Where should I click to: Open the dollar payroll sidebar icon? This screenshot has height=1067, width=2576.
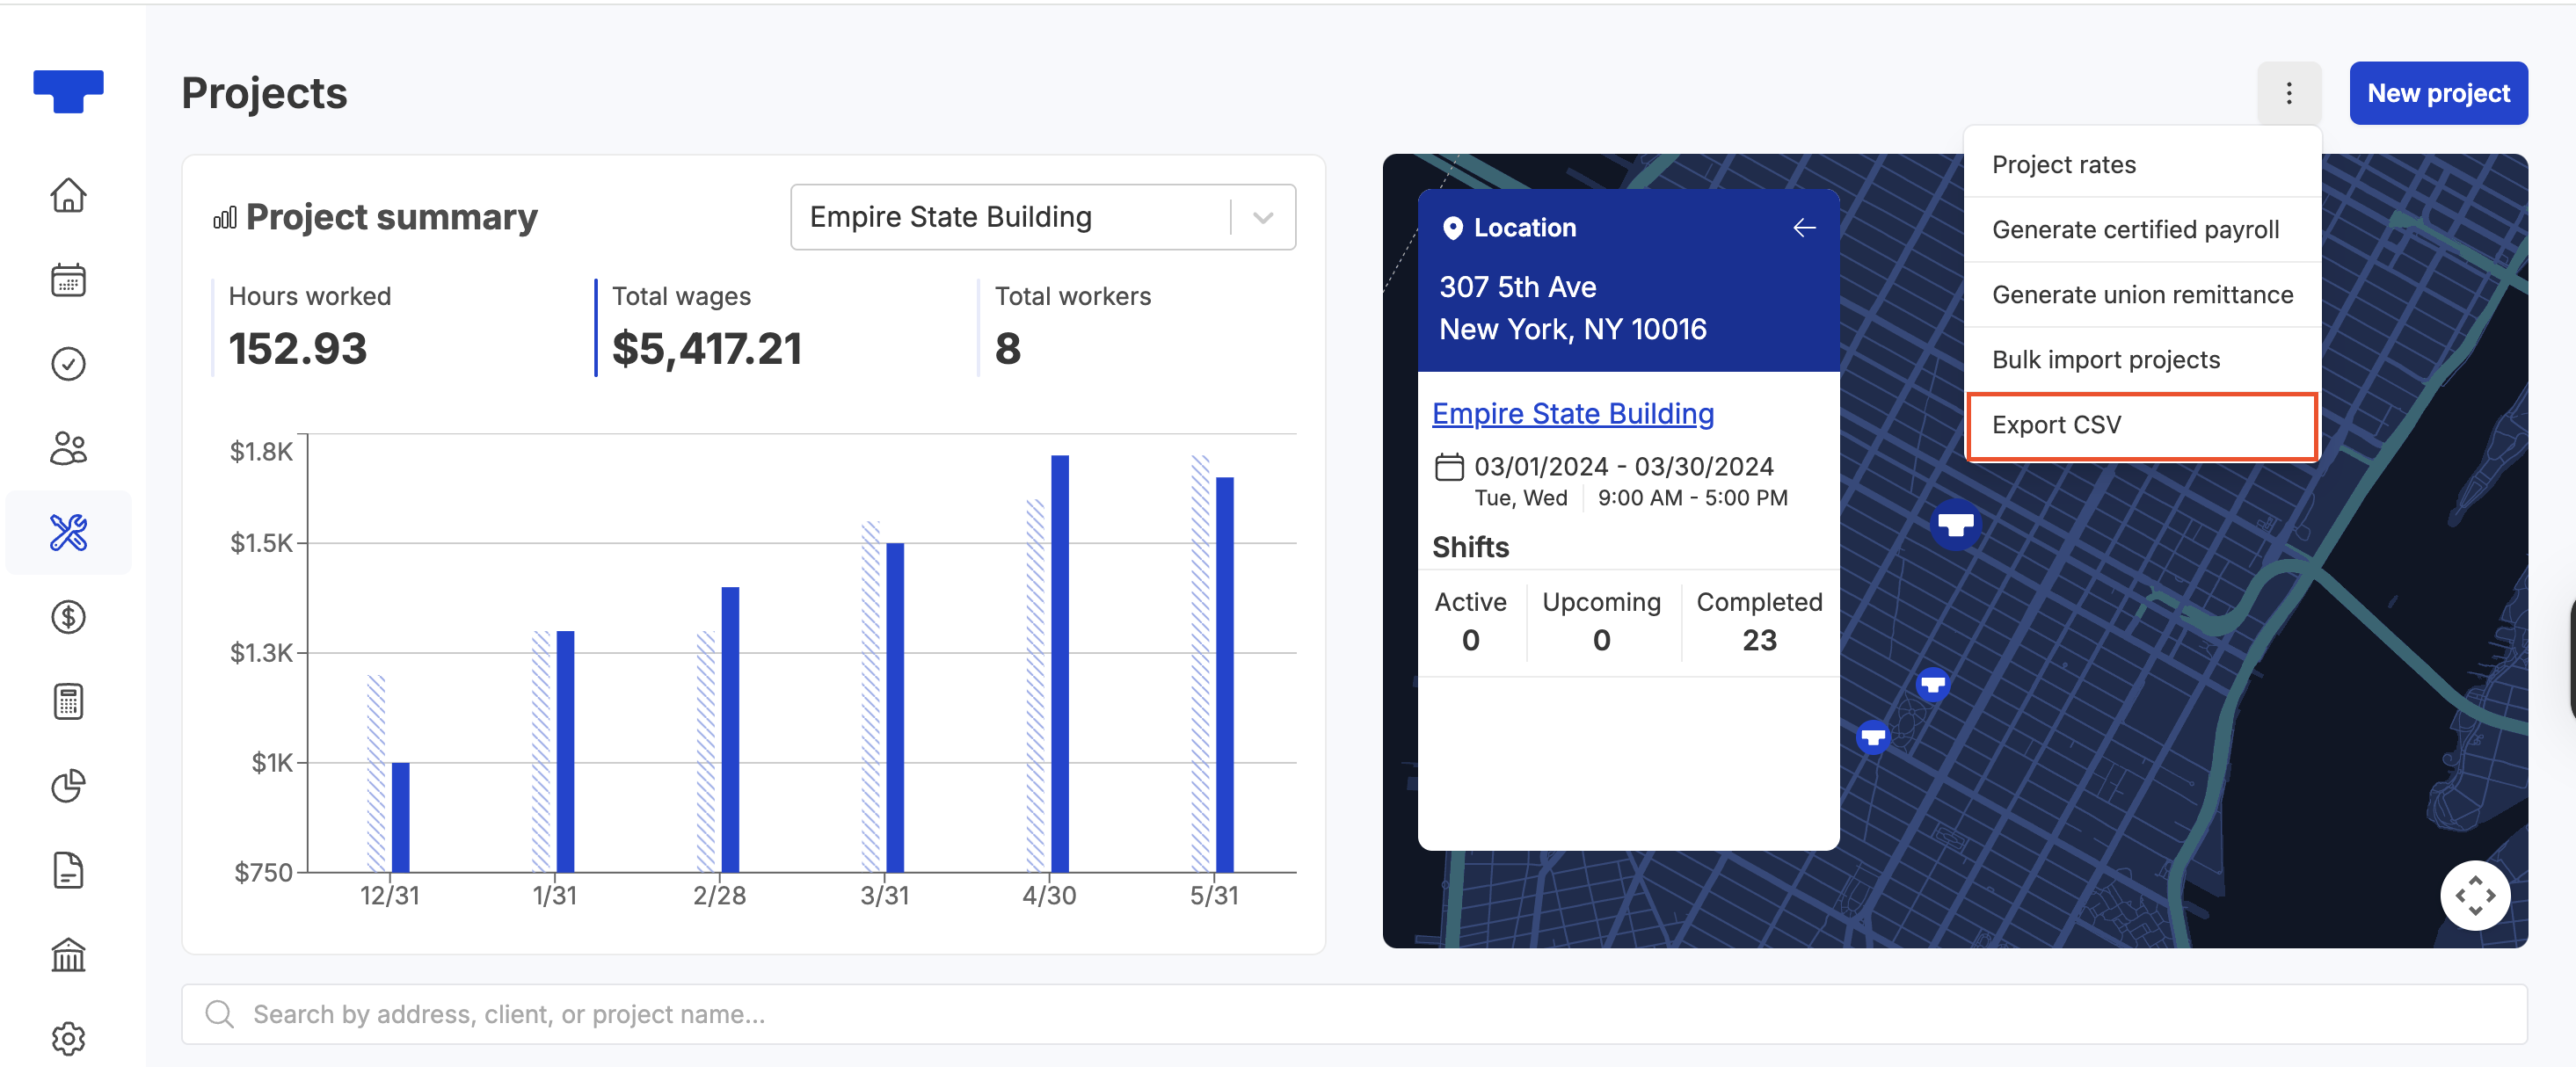[68, 617]
